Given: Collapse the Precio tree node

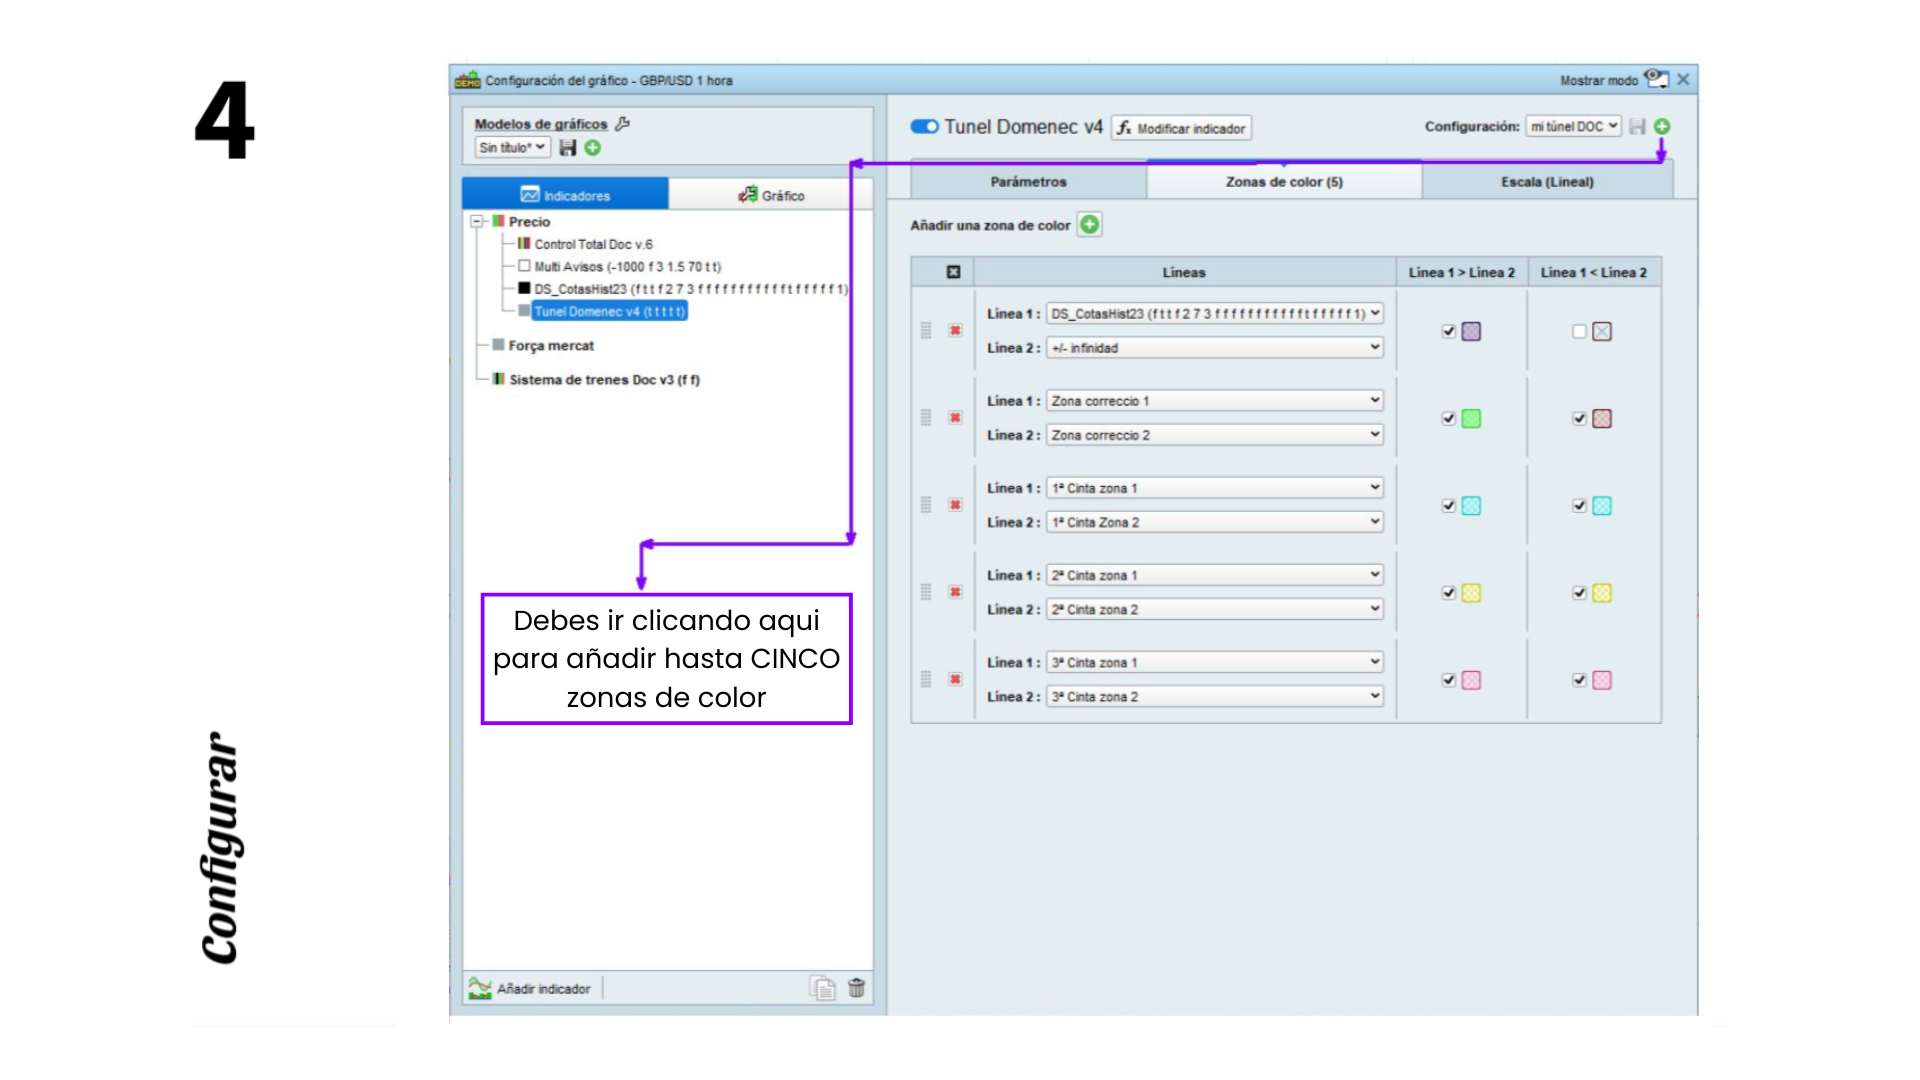Looking at the screenshot, I should 477,222.
